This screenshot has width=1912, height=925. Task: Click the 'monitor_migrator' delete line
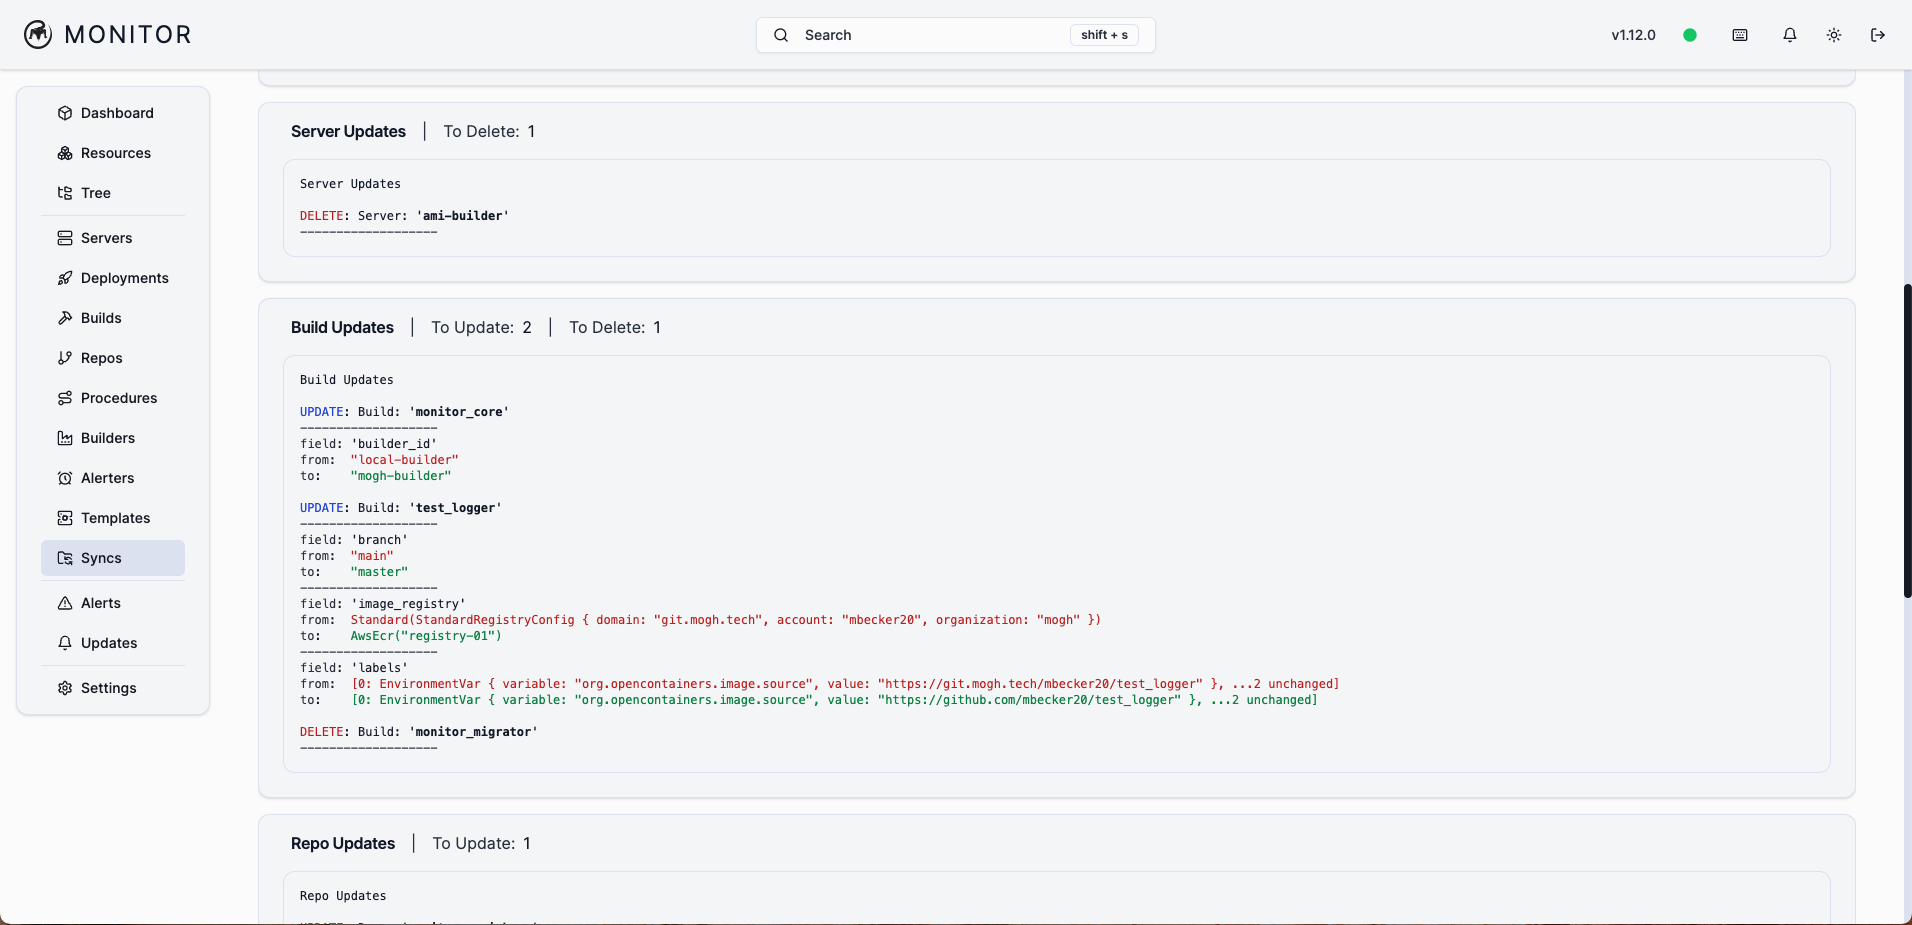[419, 732]
